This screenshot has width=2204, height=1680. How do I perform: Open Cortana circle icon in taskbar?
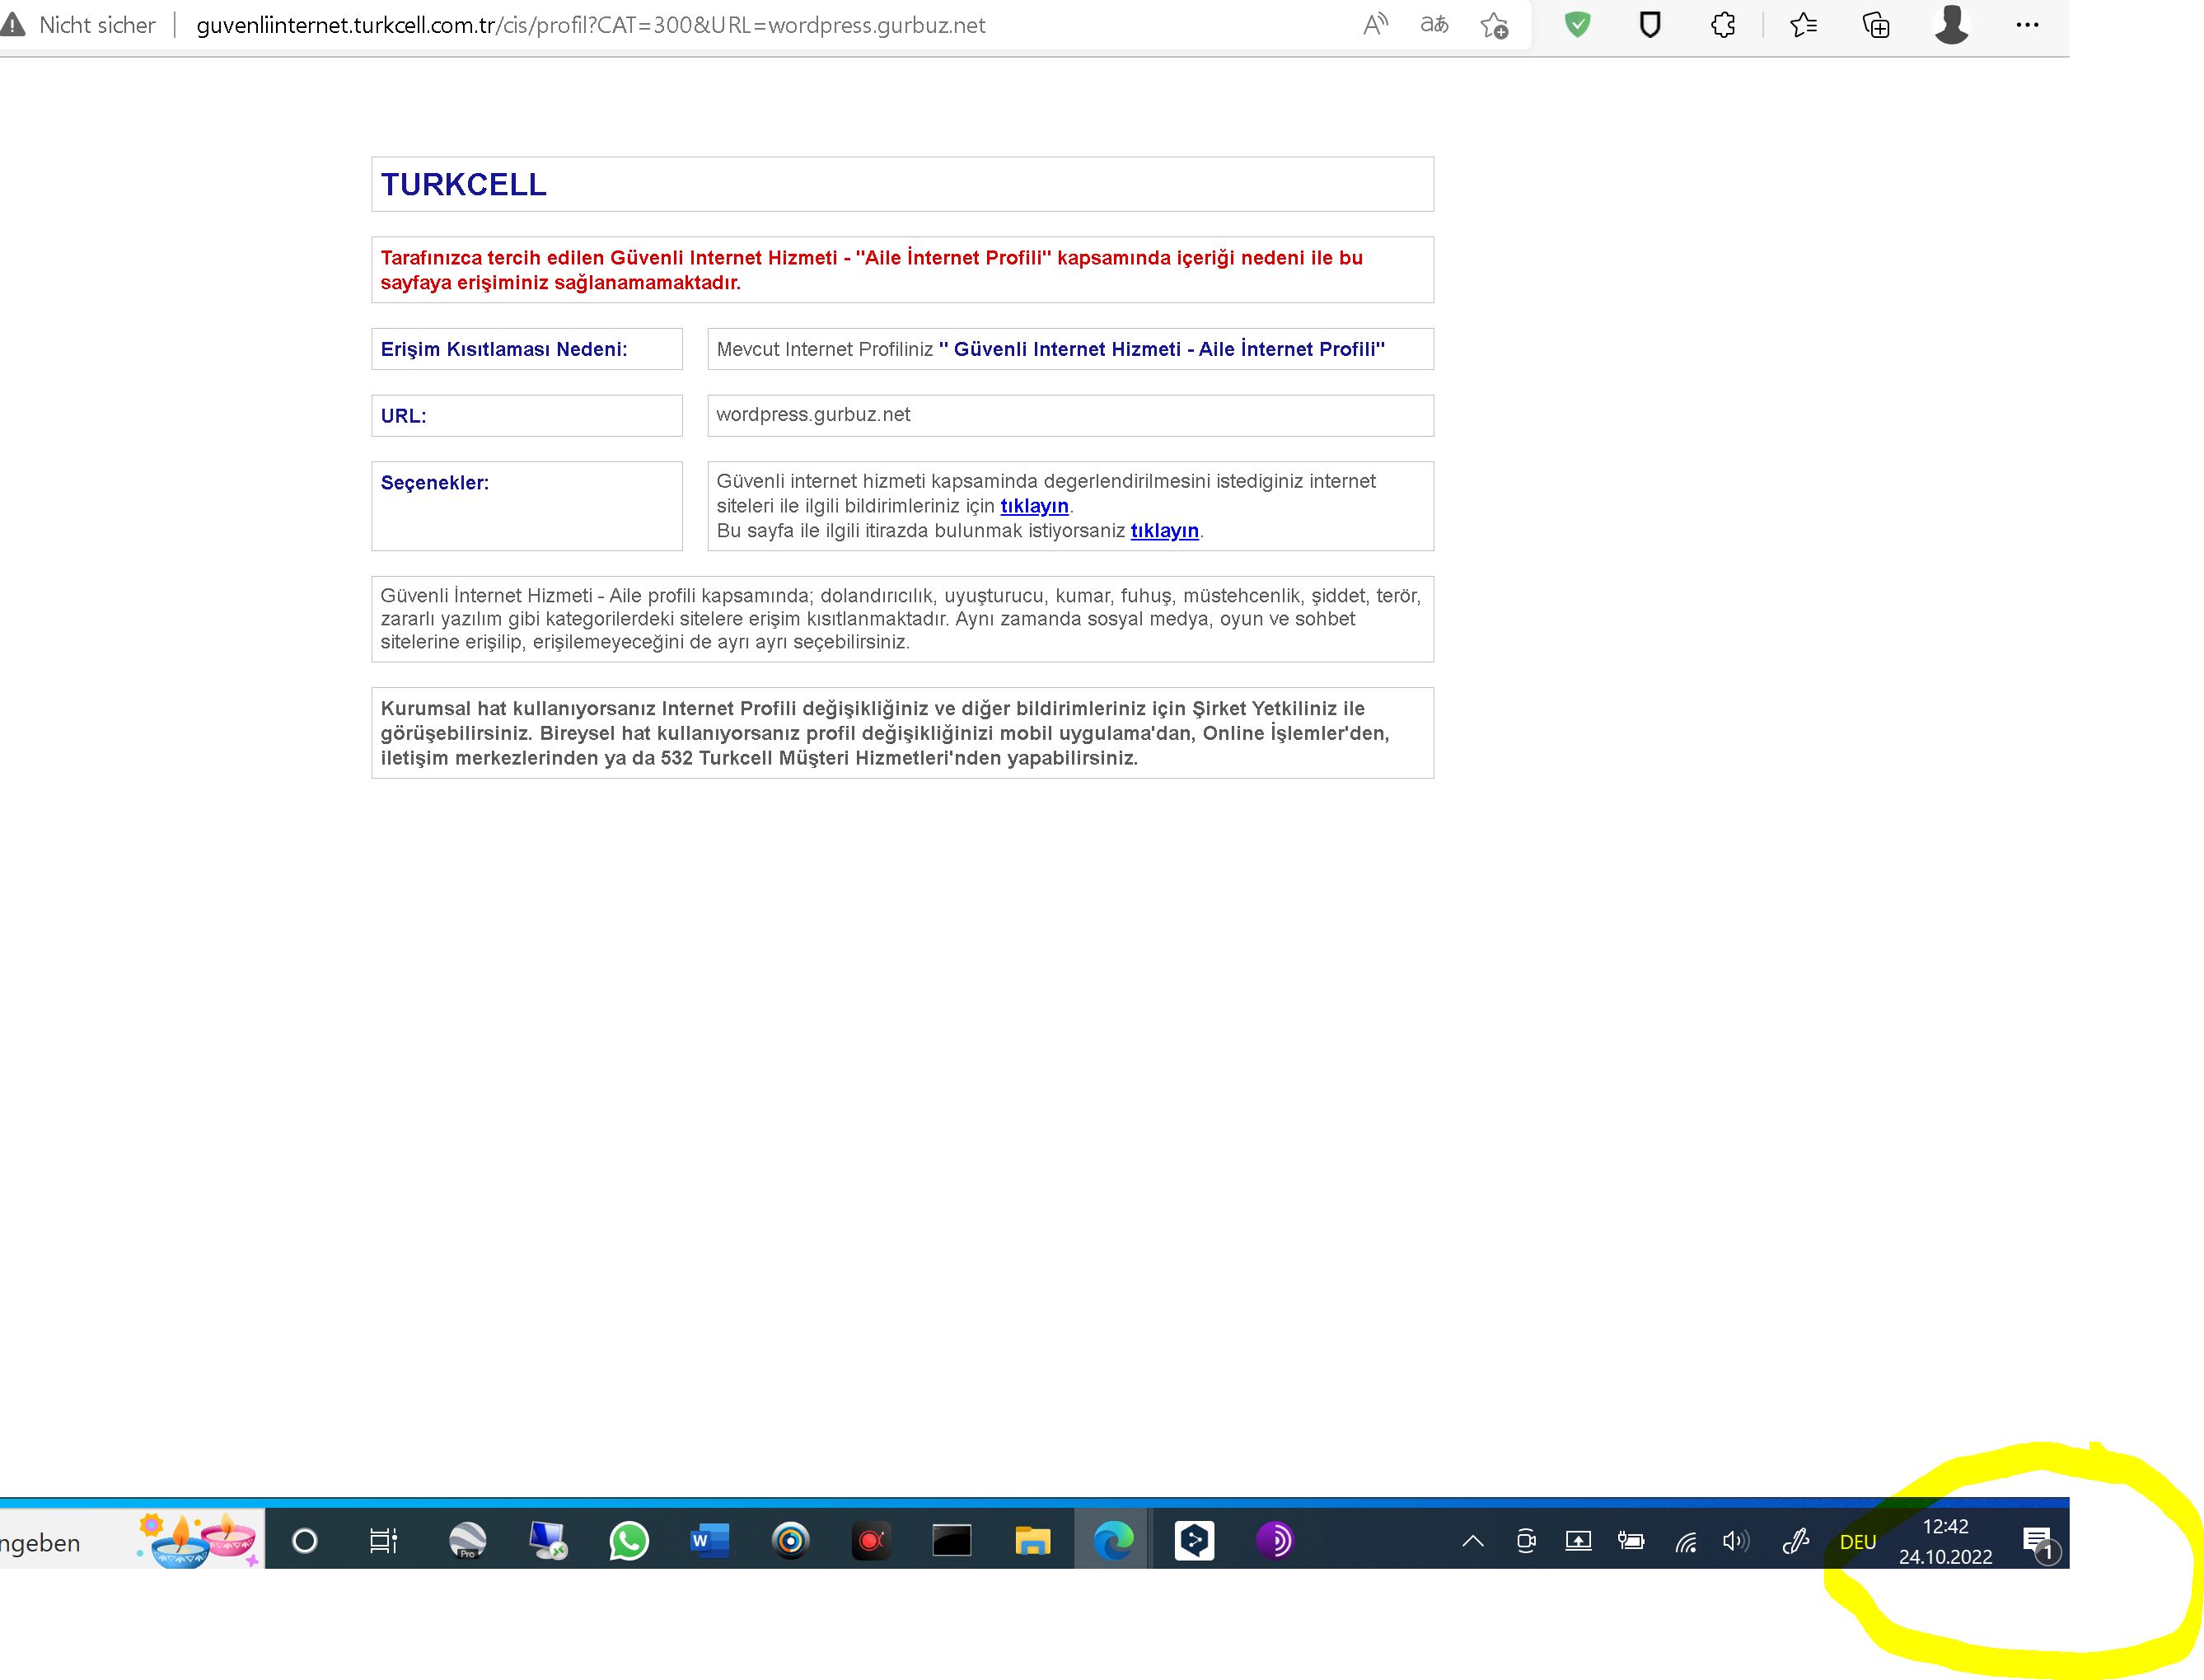(x=304, y=1541)
